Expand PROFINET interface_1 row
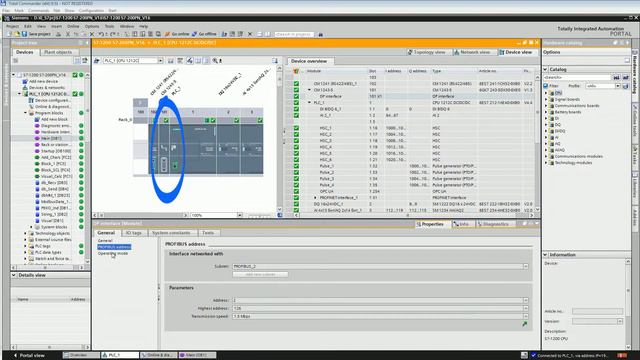The image size is (640, 360). [315, 198]
